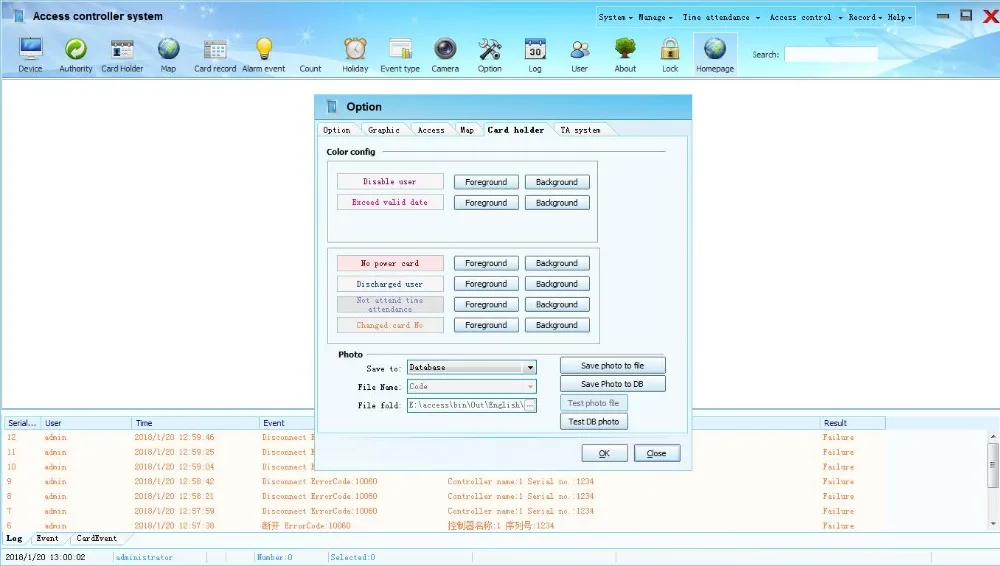Open the Alarm event lightbulb icon
1000x566 pixels.
click(263, 54)
